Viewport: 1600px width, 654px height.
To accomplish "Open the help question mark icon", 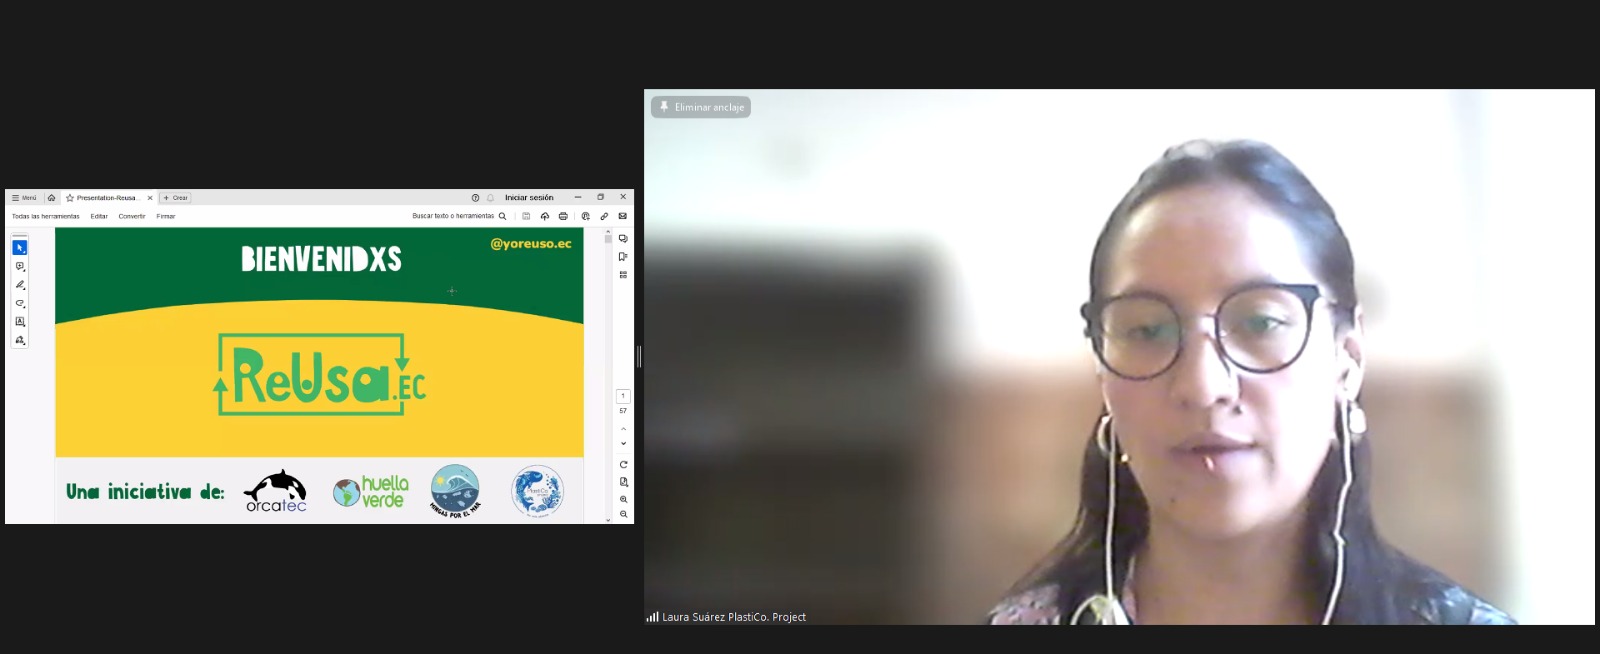I will [475, 198].
